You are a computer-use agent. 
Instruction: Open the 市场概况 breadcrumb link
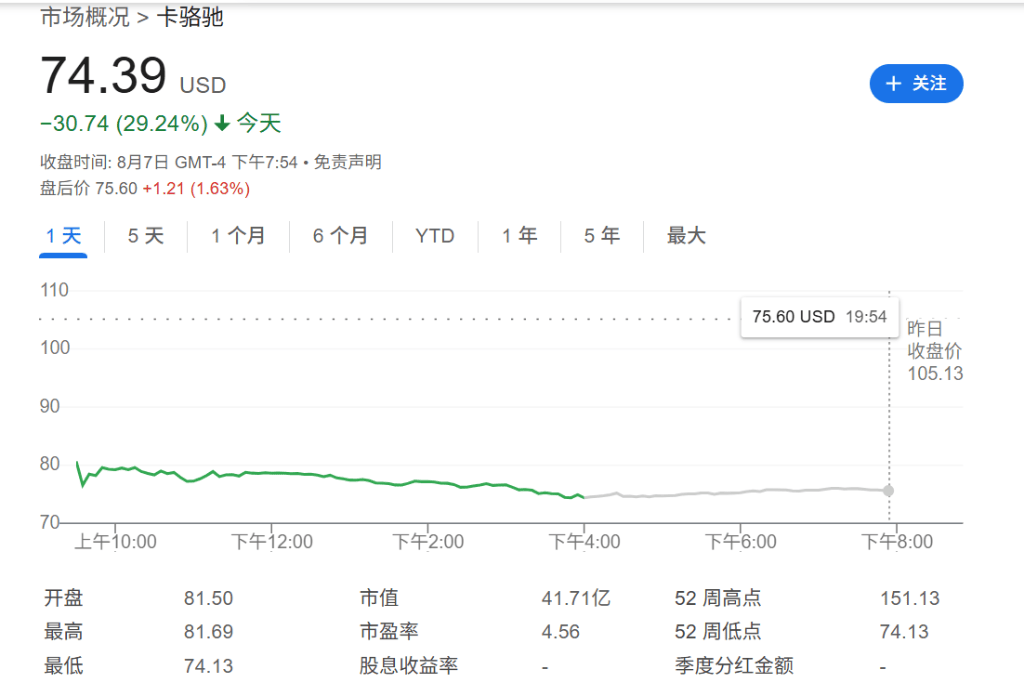pyautogui.click(x=84, y=17)
